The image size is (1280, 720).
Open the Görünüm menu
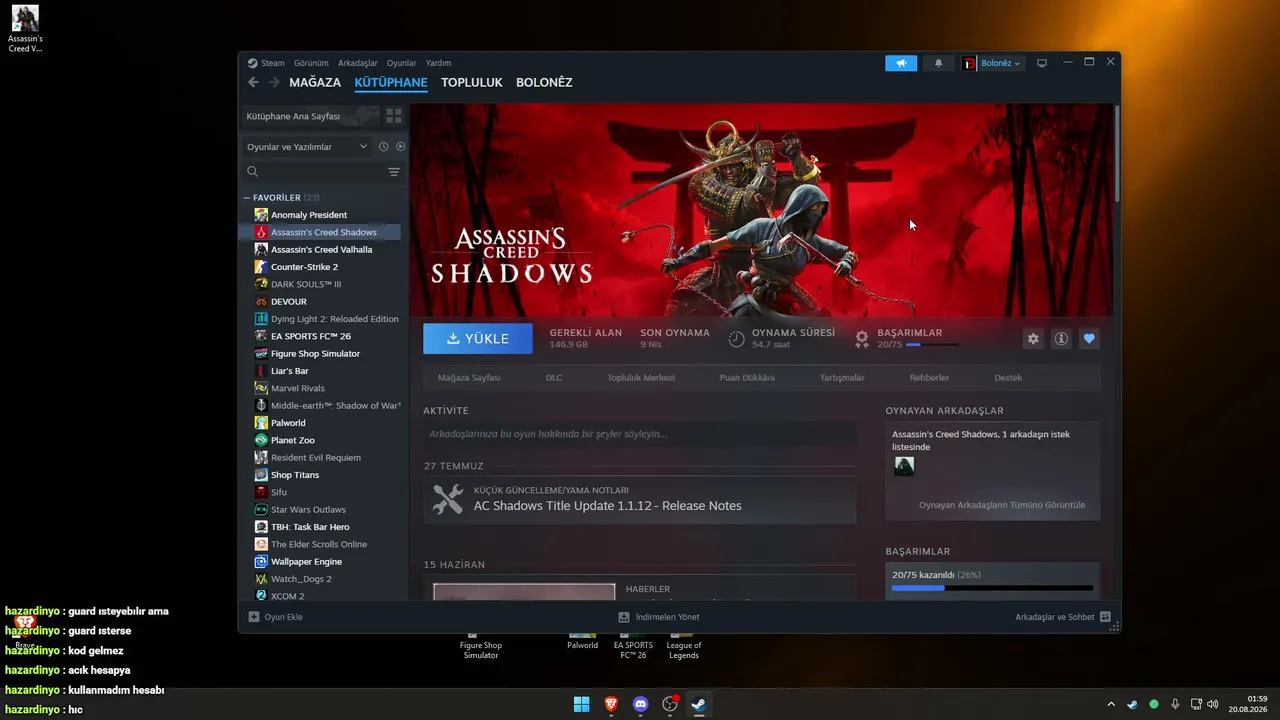311,63
